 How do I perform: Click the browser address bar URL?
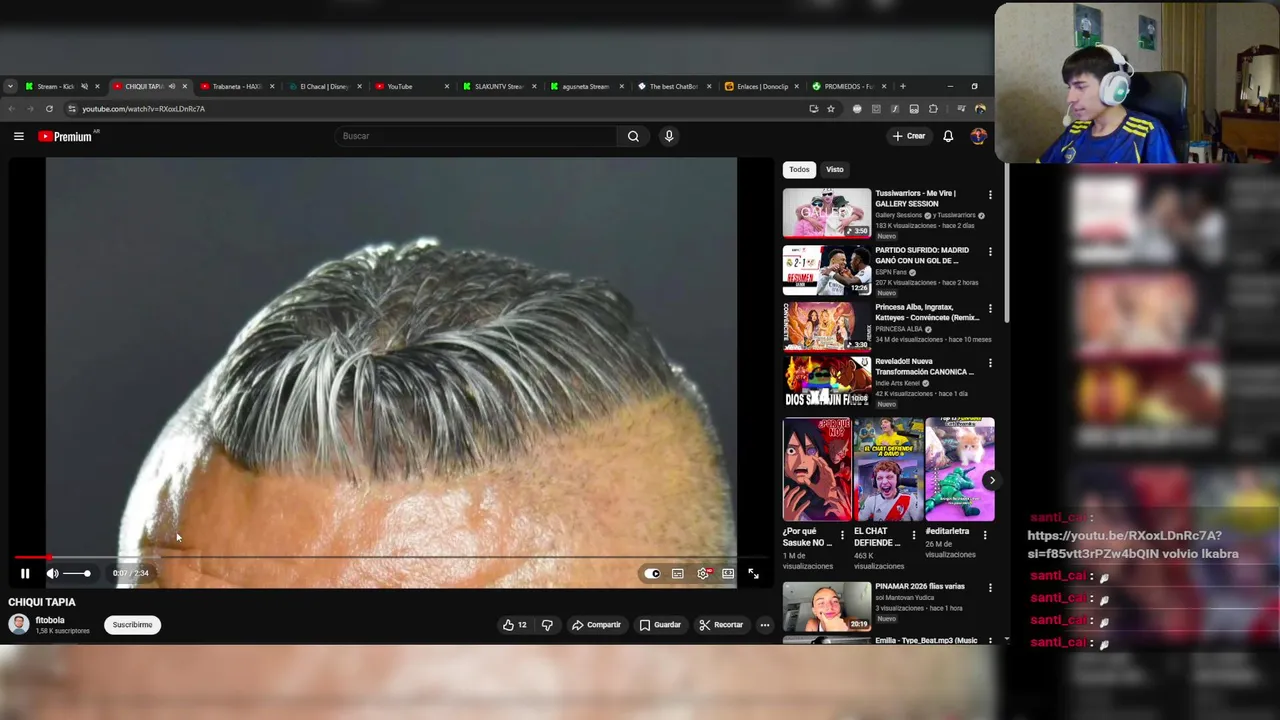143,108
